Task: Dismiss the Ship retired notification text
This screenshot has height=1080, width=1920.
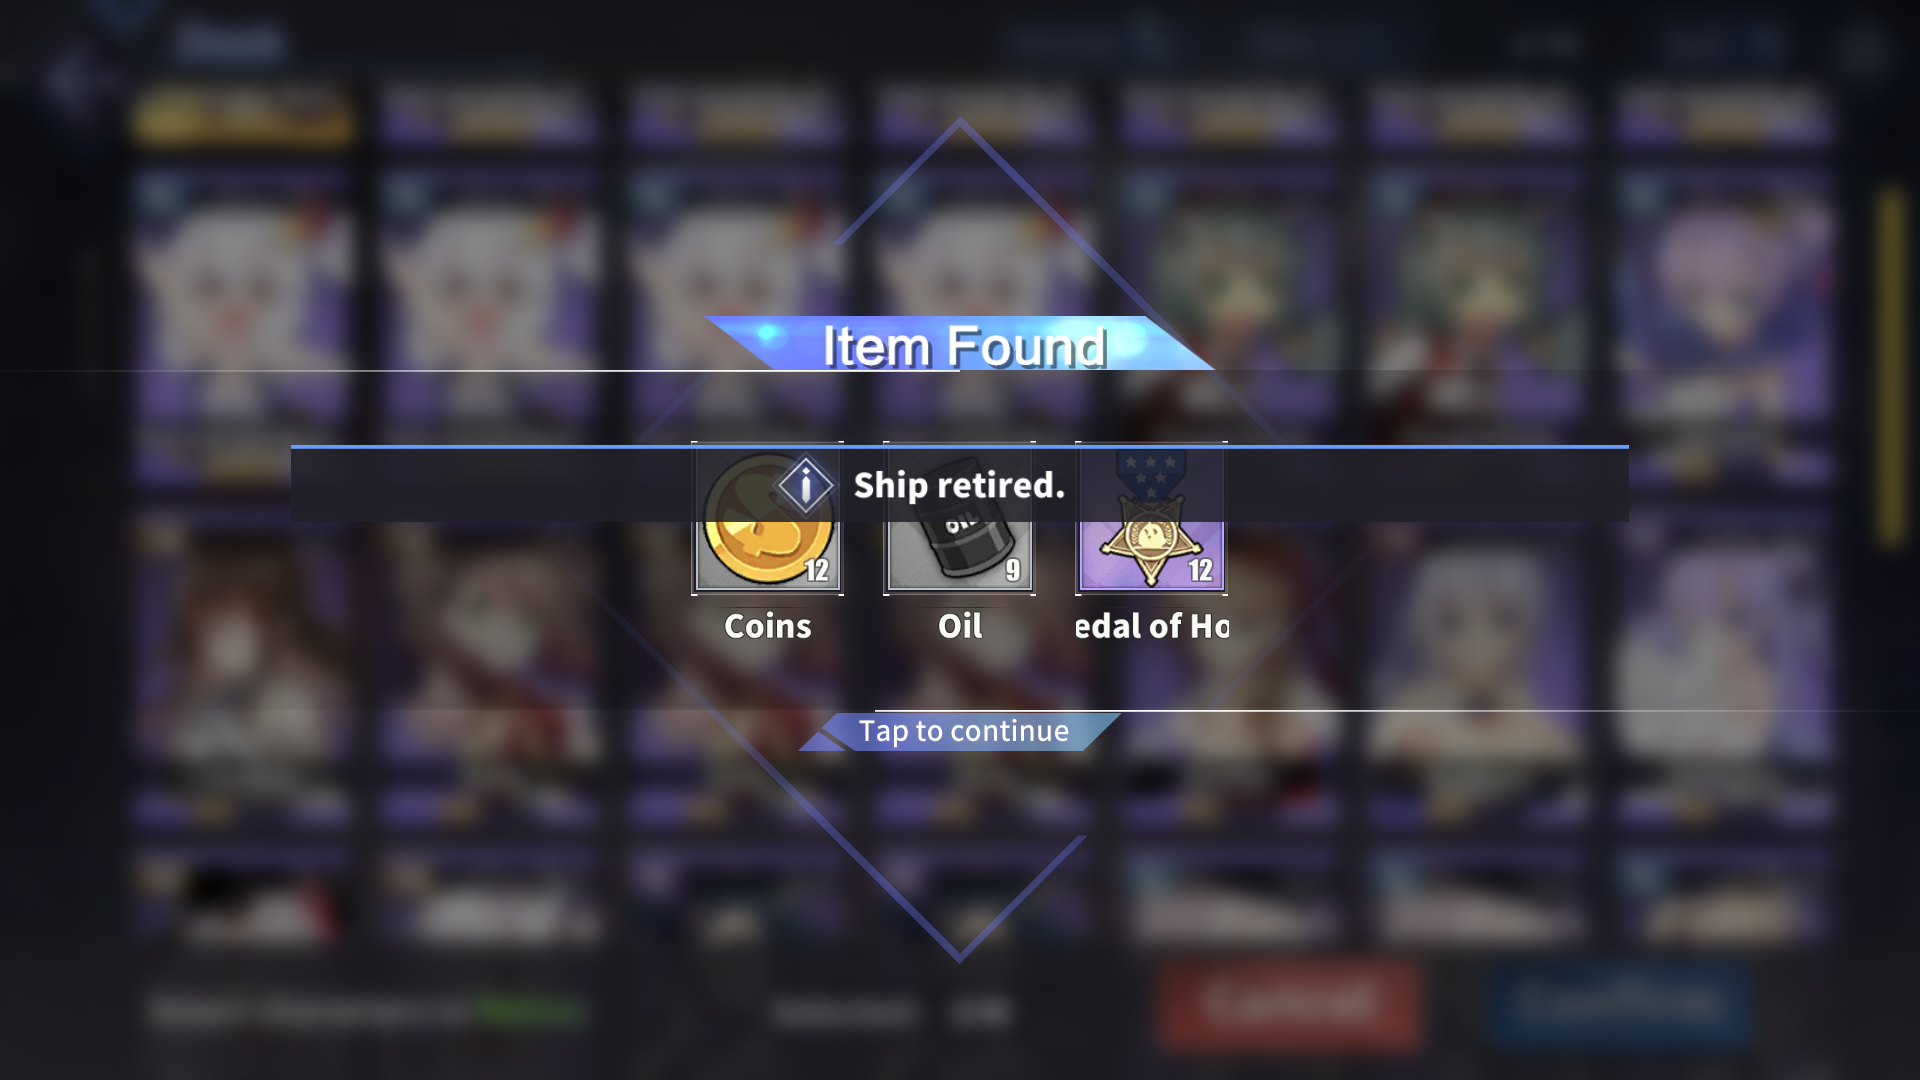Action: tap(959, 485)
